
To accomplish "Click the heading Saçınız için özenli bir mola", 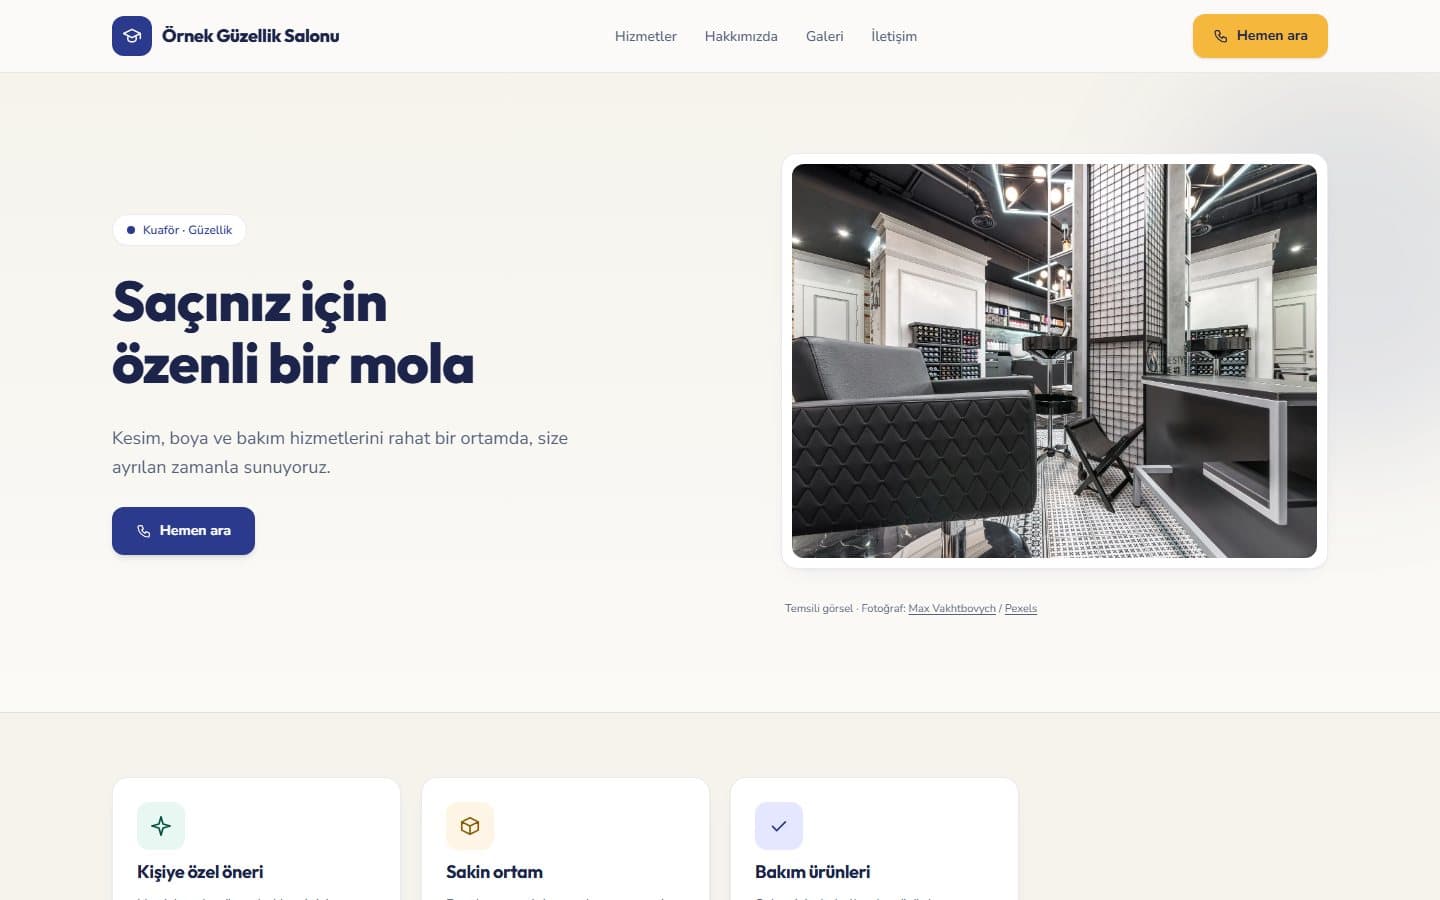I will pyautogui.click(x=293, y=333).
